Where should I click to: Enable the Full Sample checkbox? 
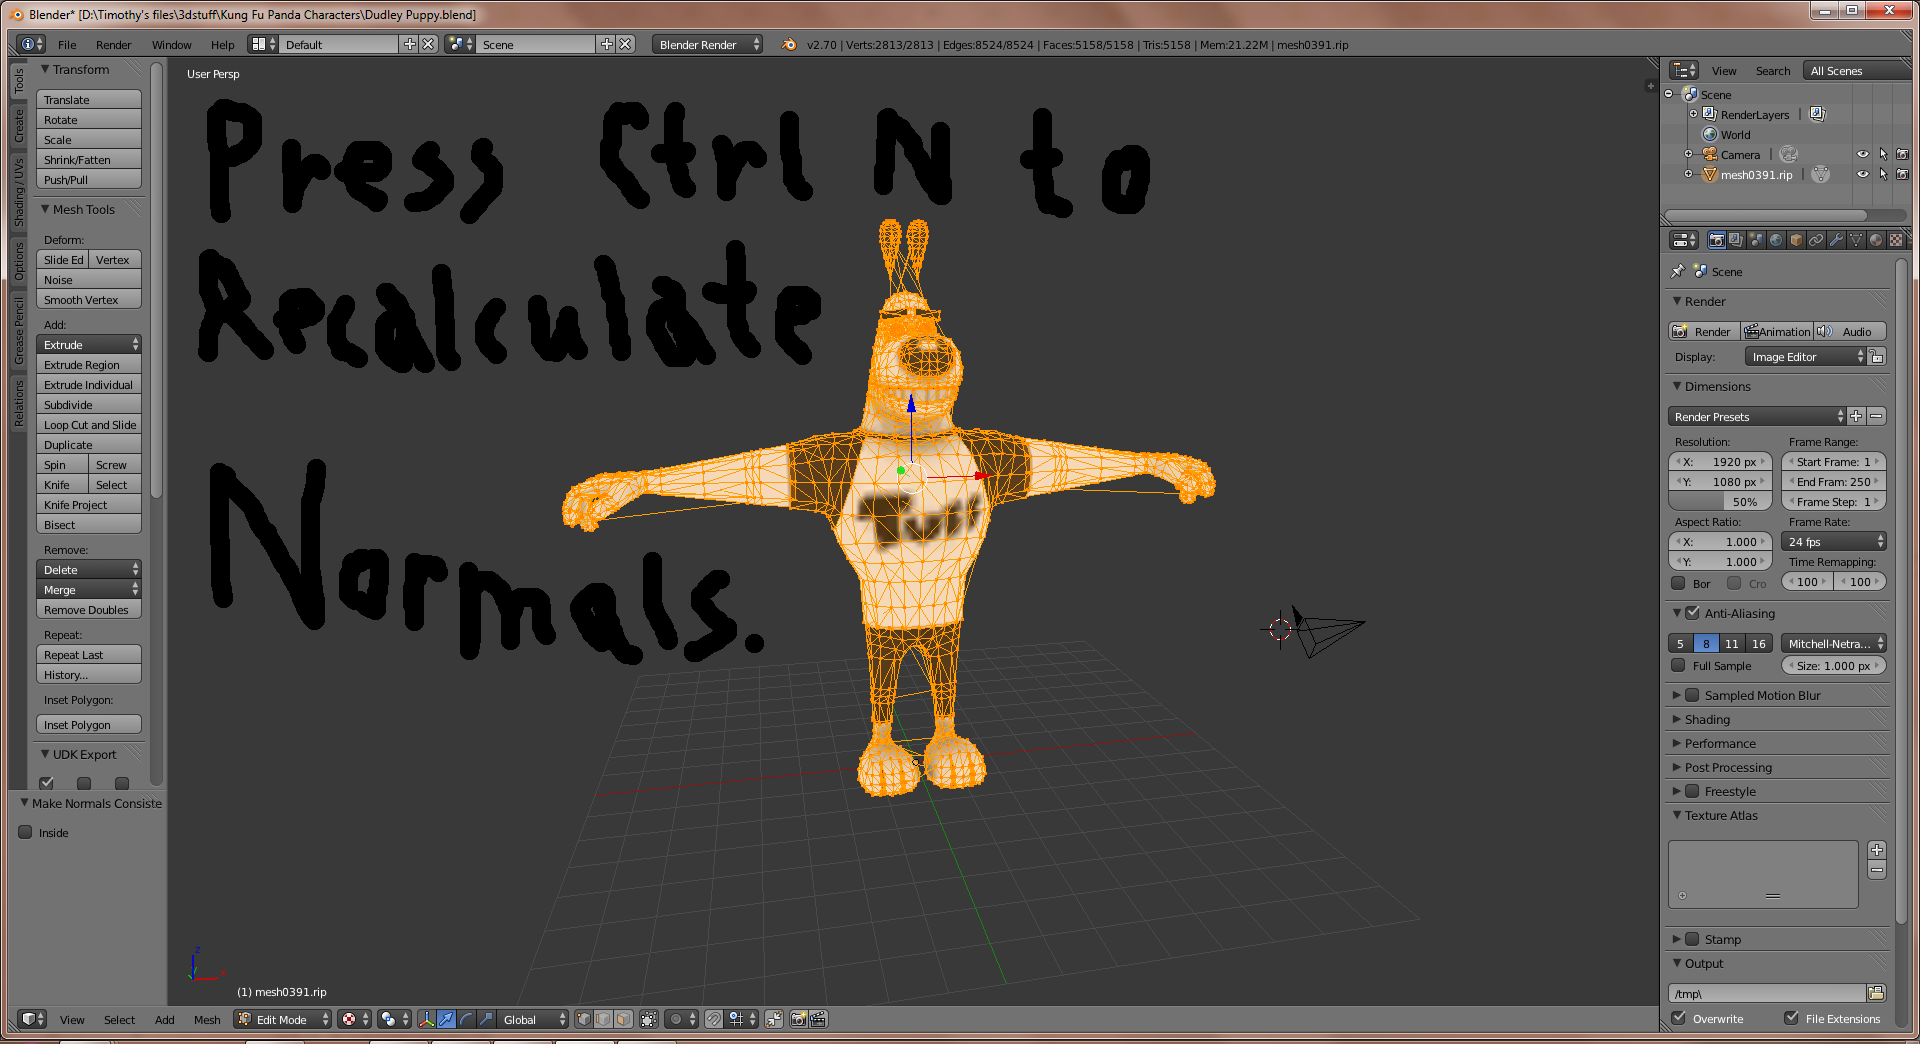click(x=1678, y=665)
